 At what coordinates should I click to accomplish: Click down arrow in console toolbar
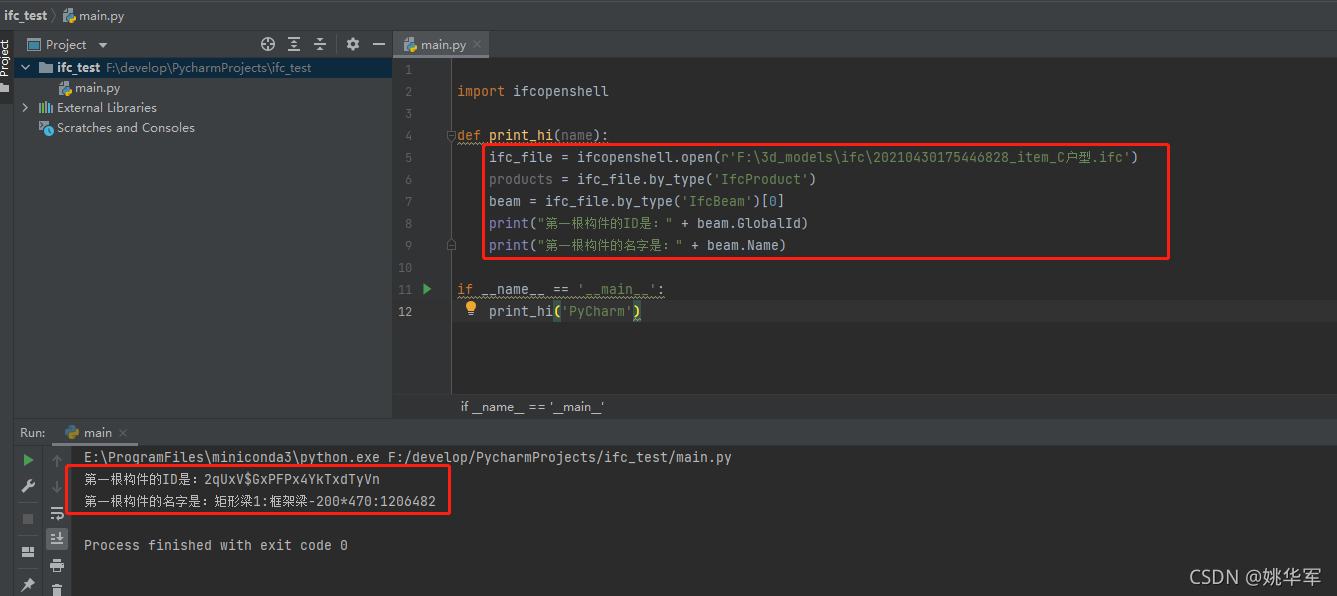(x=57, y=486)
